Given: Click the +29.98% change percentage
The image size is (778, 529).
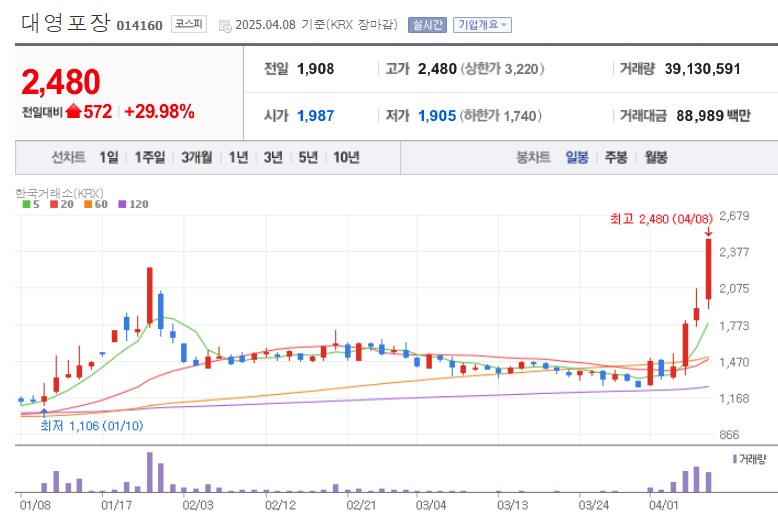Looking at the screenshot, I should (159, 111).
